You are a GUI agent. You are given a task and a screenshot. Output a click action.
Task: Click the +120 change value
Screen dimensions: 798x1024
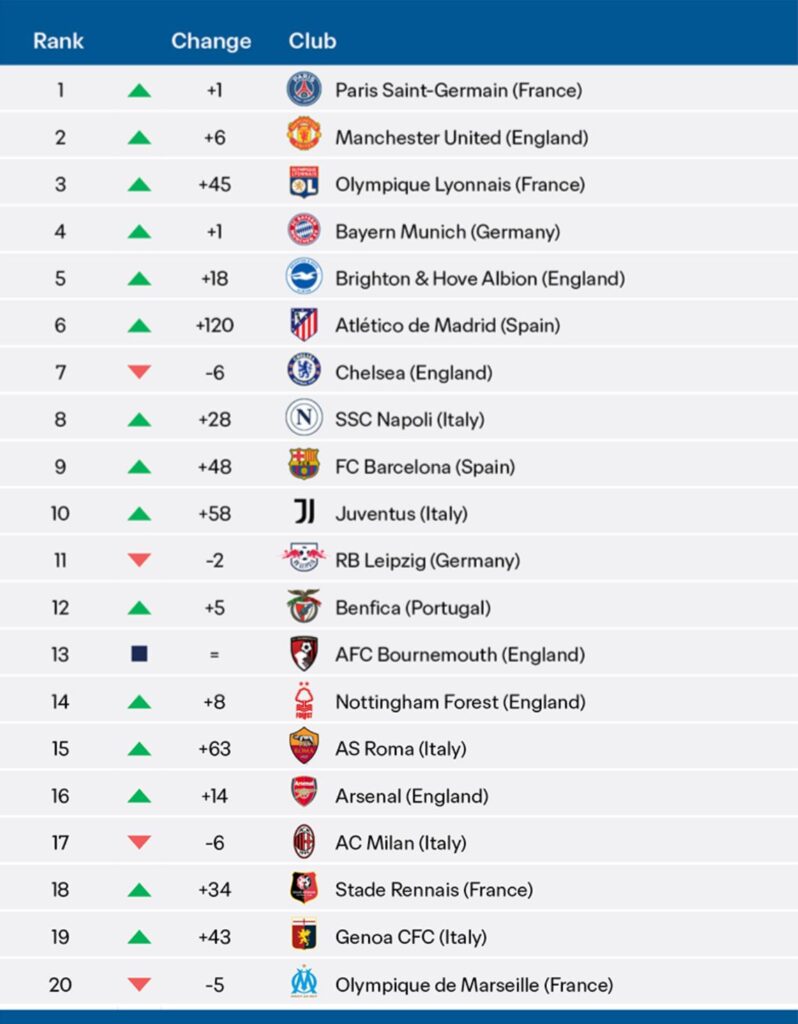214,325
